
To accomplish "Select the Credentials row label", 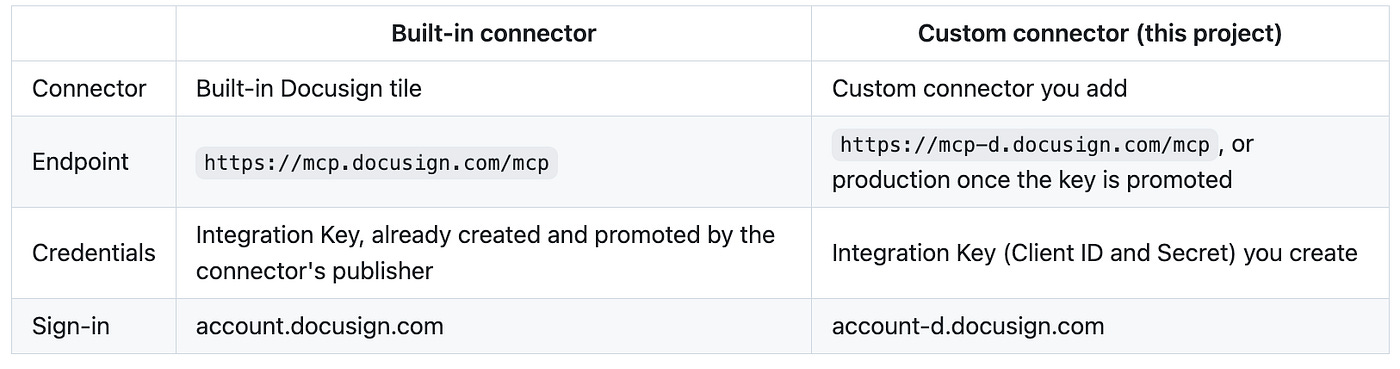I will [94, 252].
